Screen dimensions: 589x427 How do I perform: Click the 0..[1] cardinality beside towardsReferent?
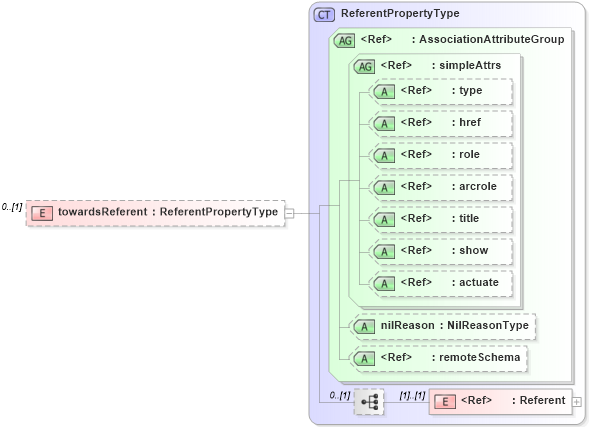12,207
